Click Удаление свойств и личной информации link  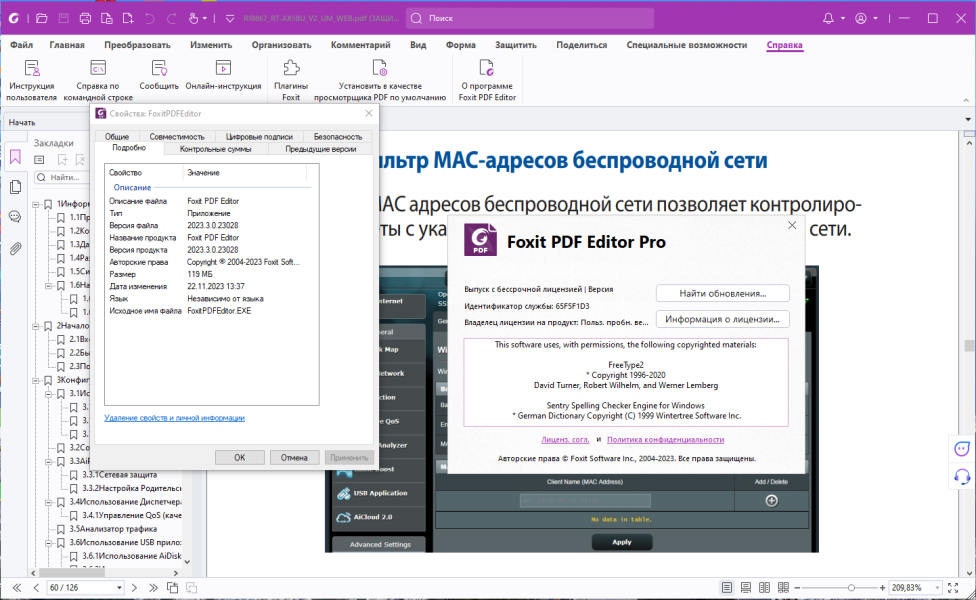(x=174, y=418)
